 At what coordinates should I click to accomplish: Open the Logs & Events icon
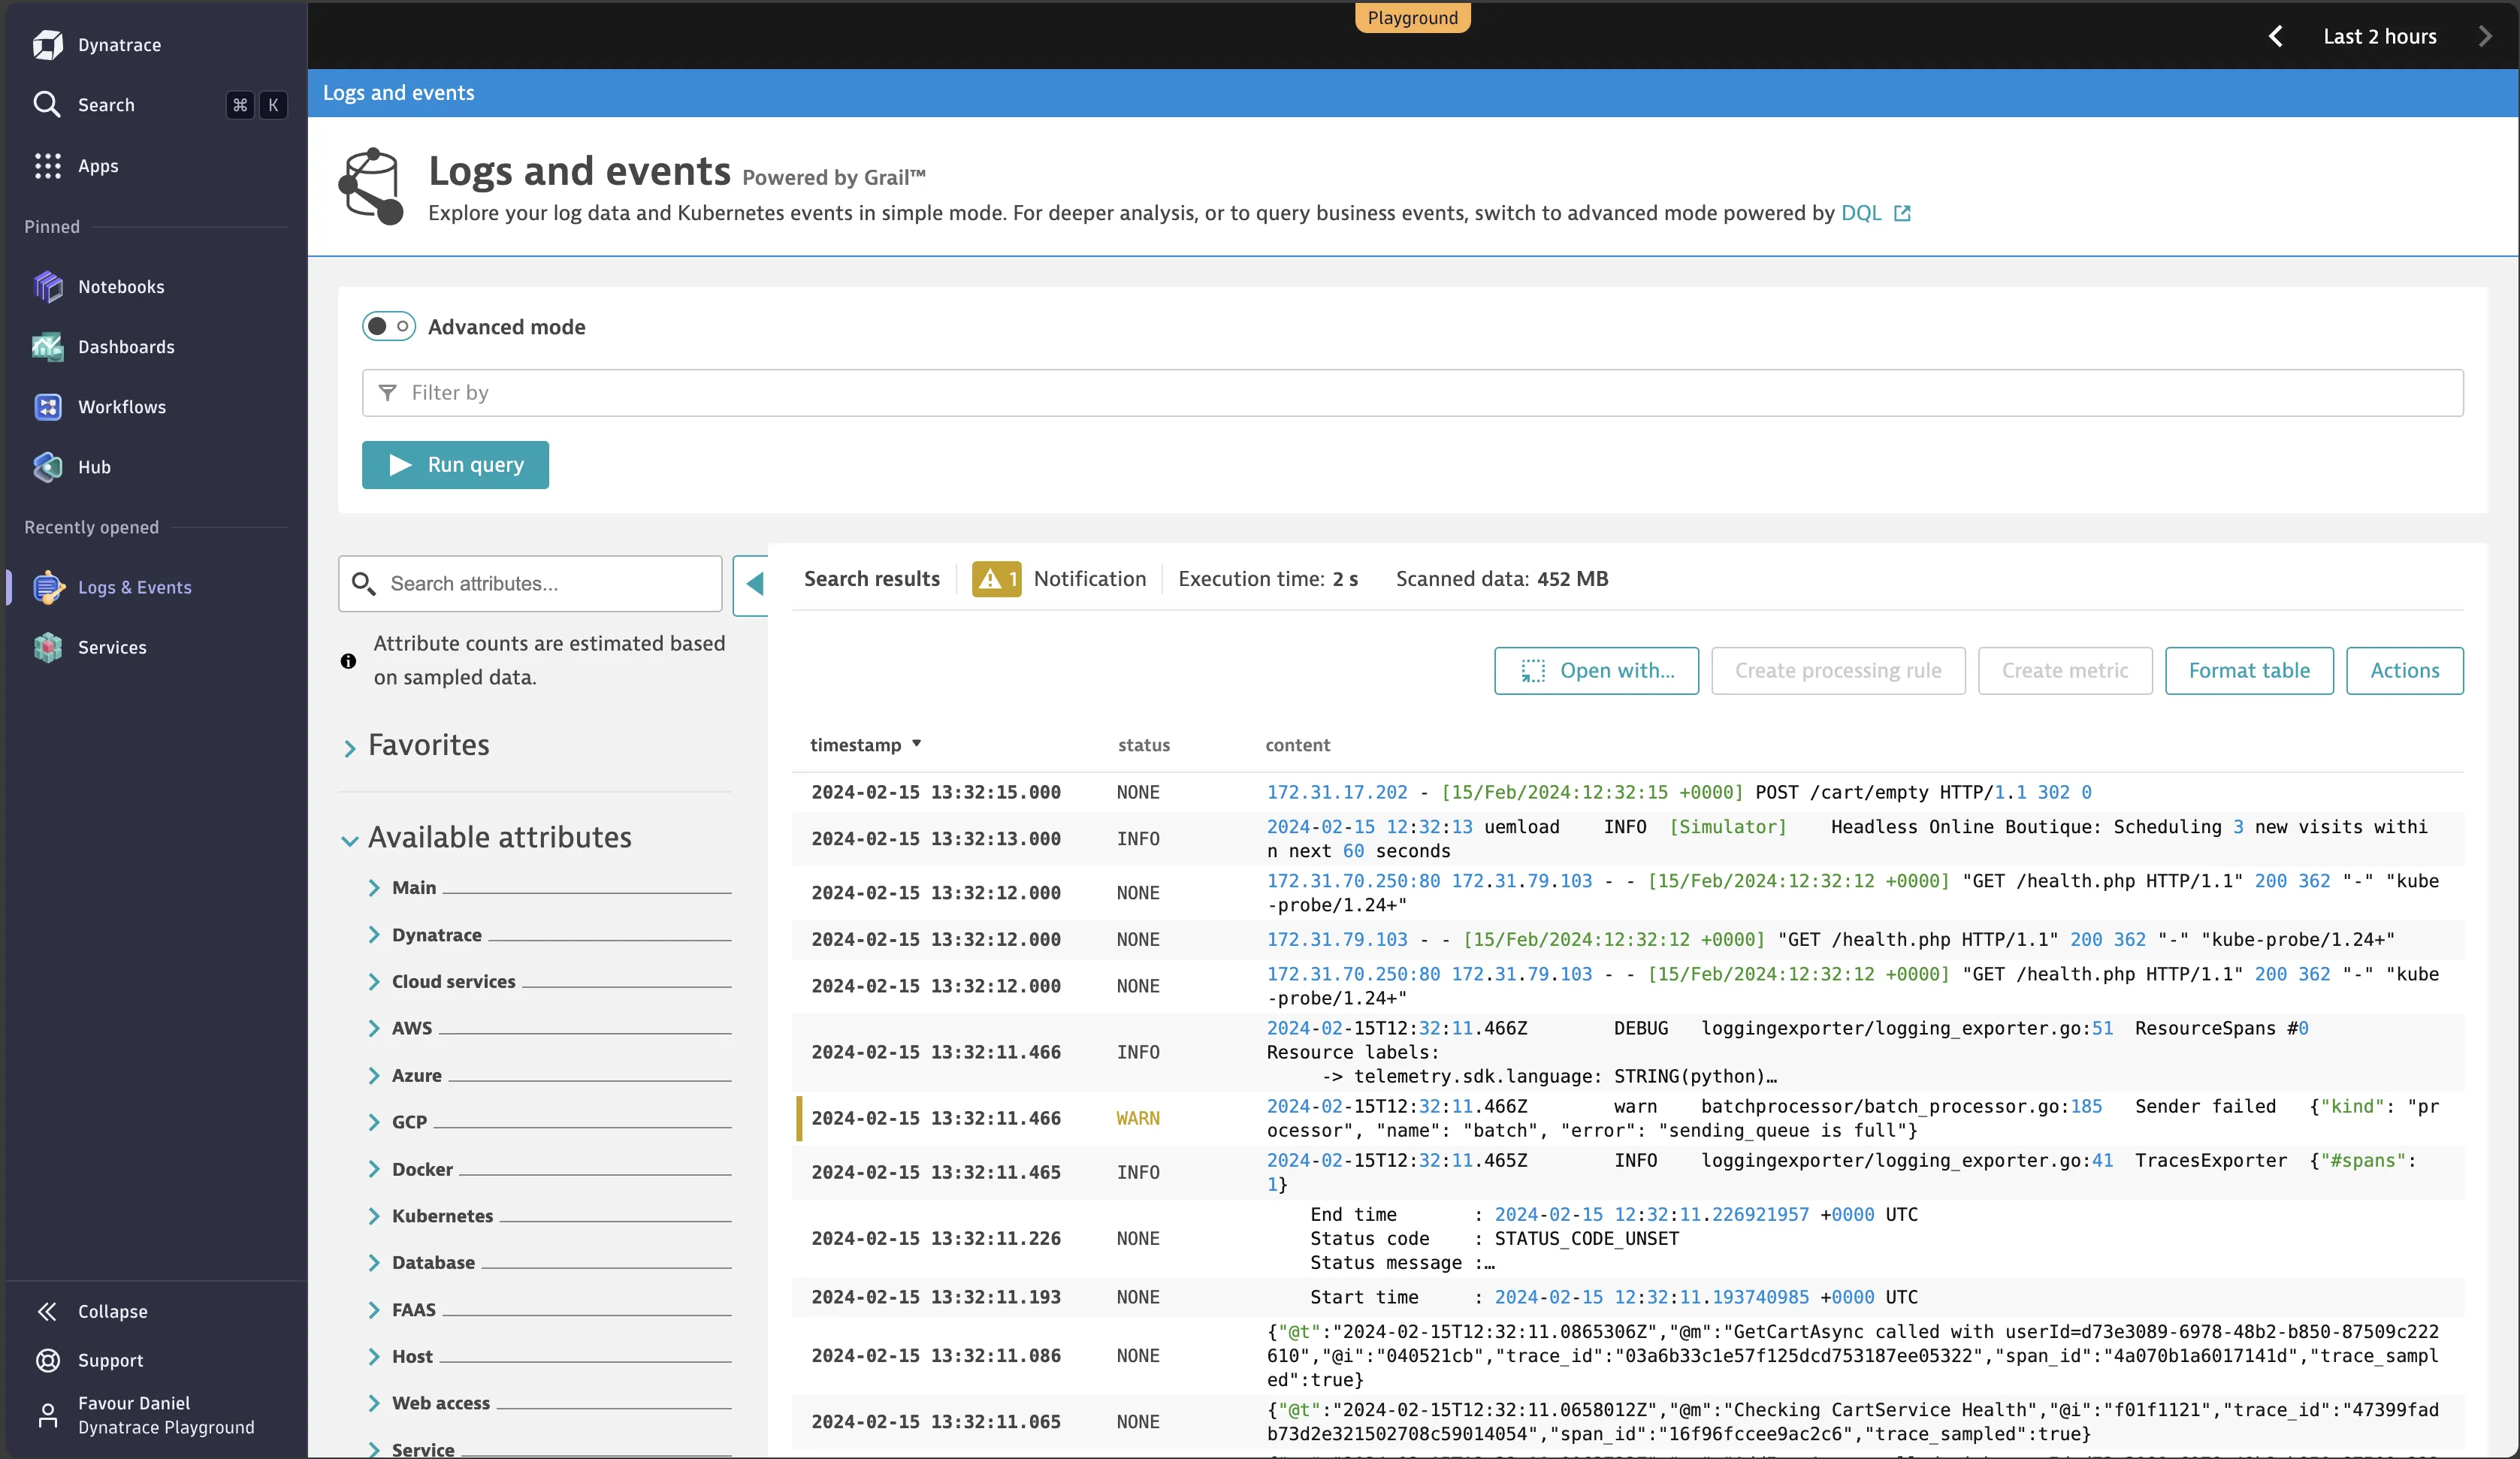click(x=47, y=588)
